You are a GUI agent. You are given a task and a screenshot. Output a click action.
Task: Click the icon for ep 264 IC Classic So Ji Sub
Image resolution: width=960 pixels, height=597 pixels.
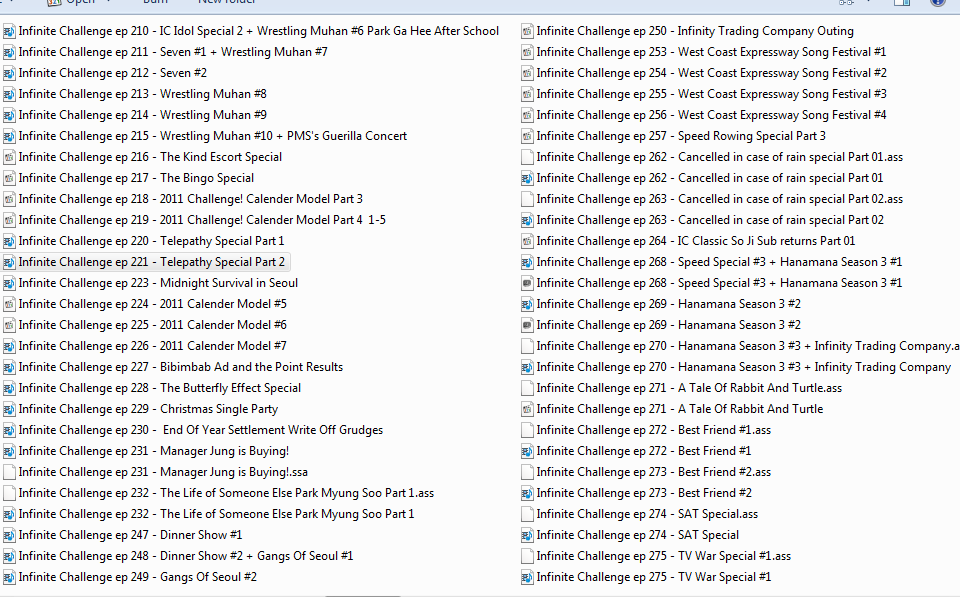tap(527, 241)
